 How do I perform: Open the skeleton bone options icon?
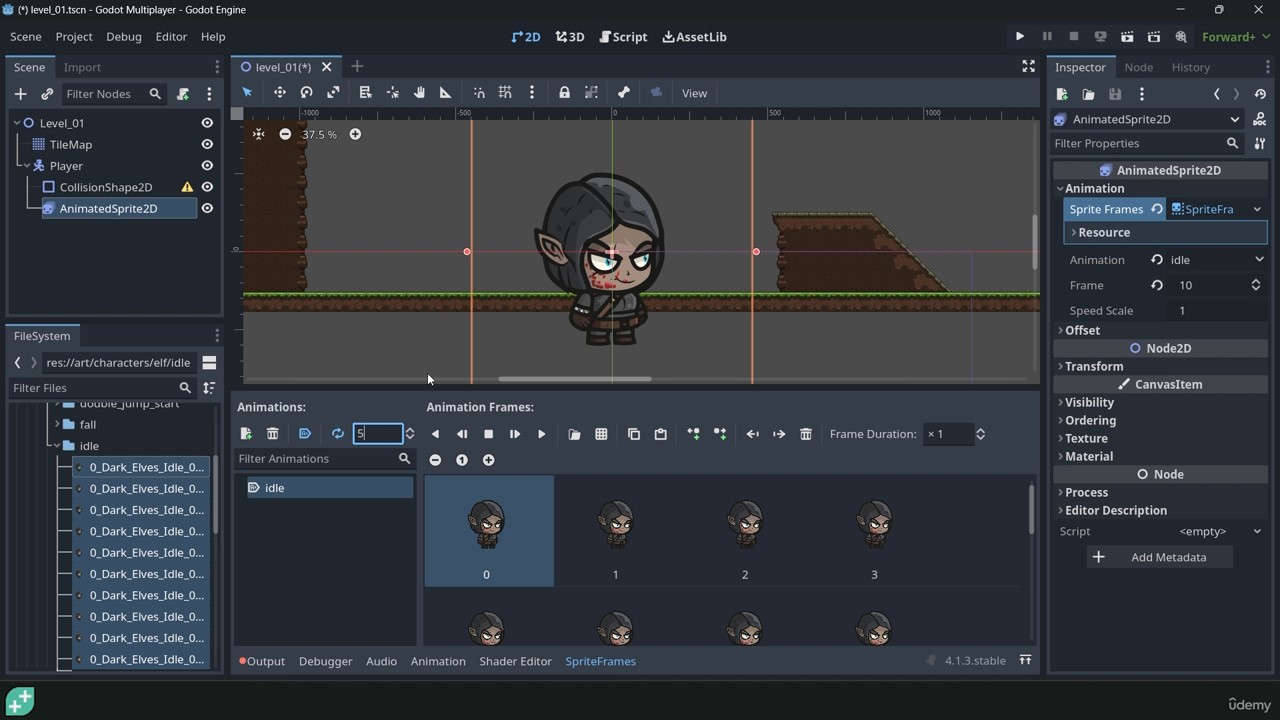[x=623, y=93]
